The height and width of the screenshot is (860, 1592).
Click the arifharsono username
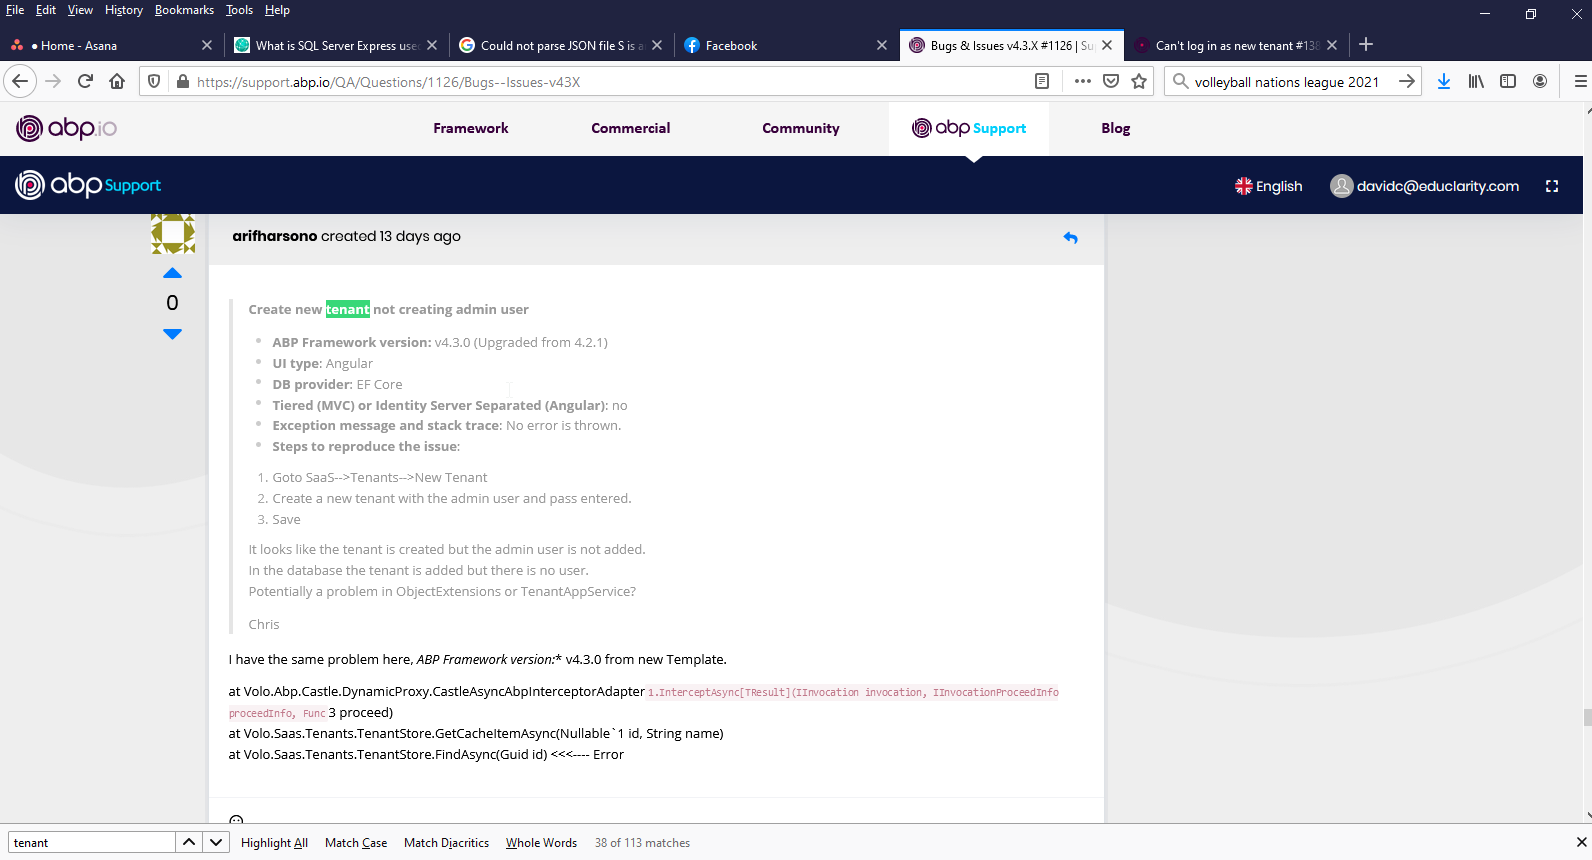275,236
